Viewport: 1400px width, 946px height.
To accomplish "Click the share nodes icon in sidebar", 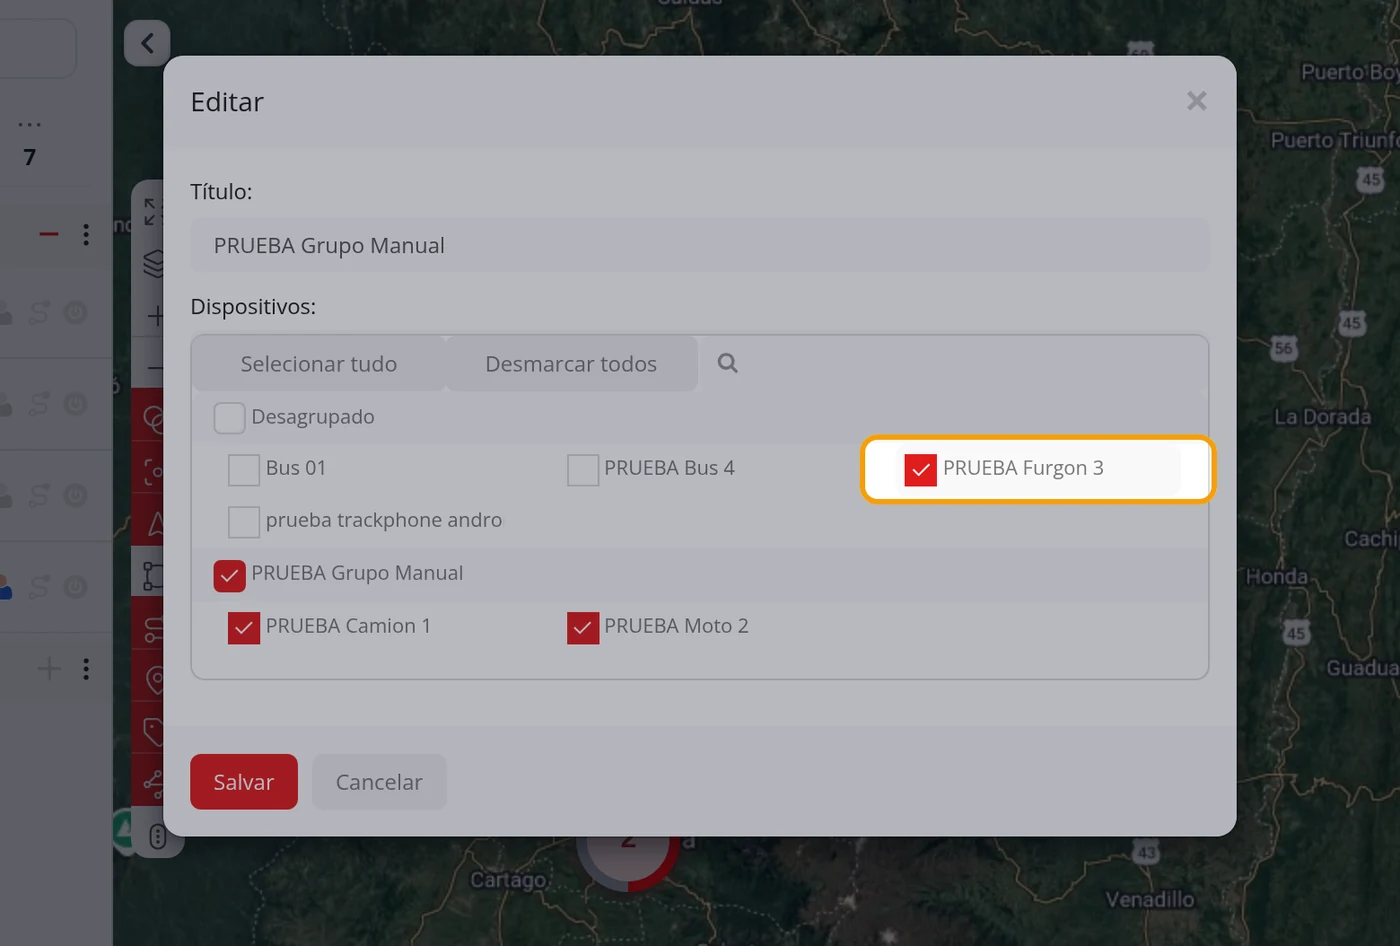I will point(153,783).
